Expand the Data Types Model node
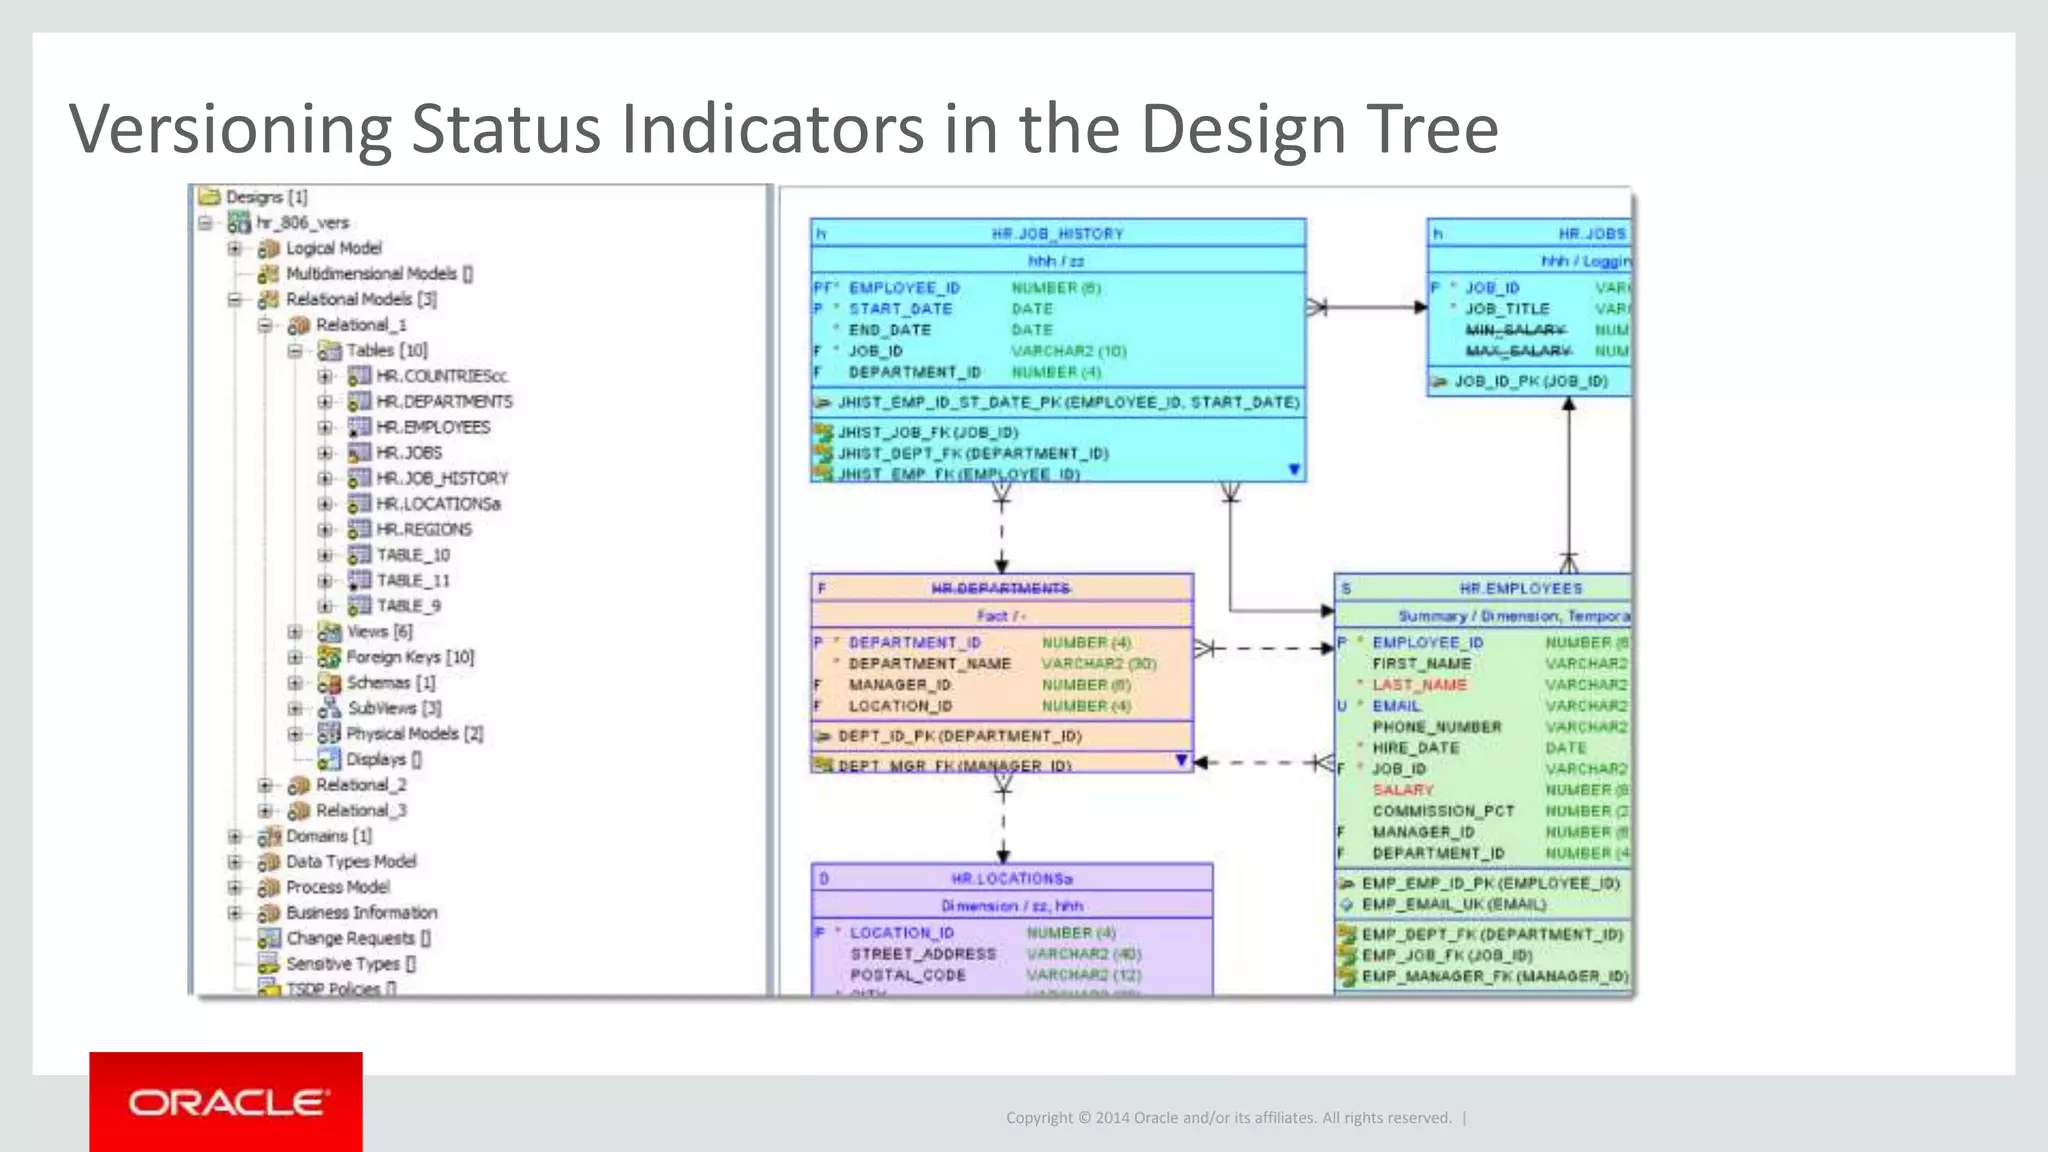This screenshot has width=2048, height=1152. click(x=235, y=862)
